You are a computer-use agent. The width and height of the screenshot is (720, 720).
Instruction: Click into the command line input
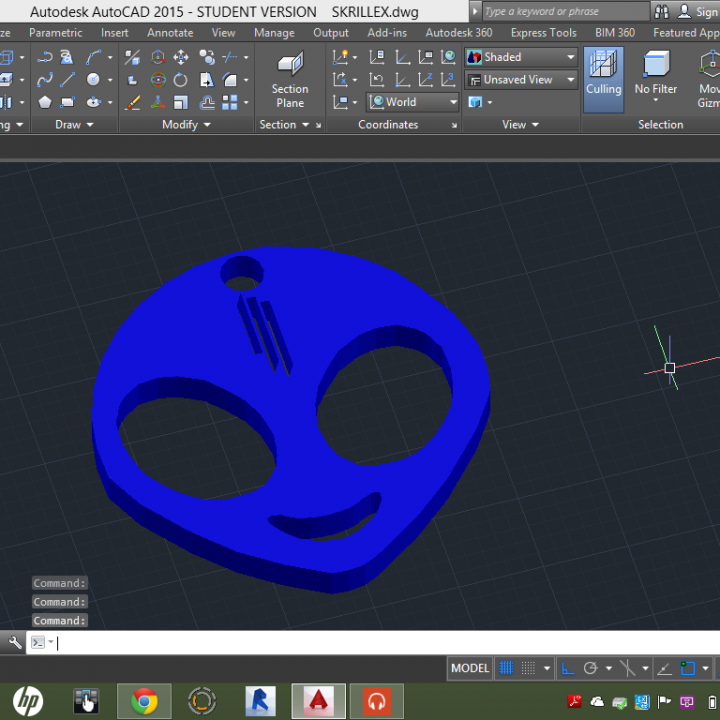point(300,643)
